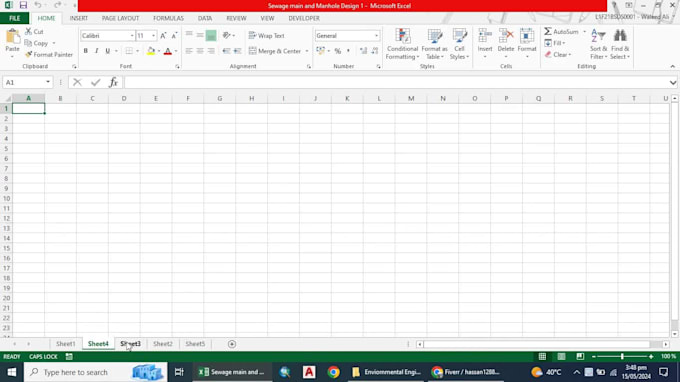Image resolution: width=680 pixels, height=382 pixels.
Task: Toggle Underline formatting
Action: click(108, 51)
